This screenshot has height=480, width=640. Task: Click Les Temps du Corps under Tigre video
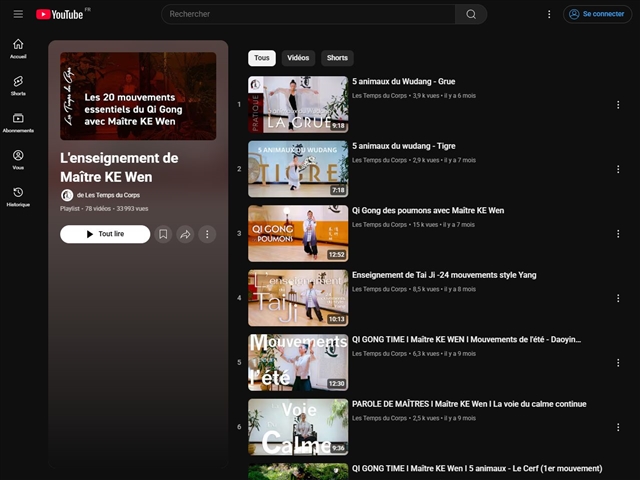379,160
